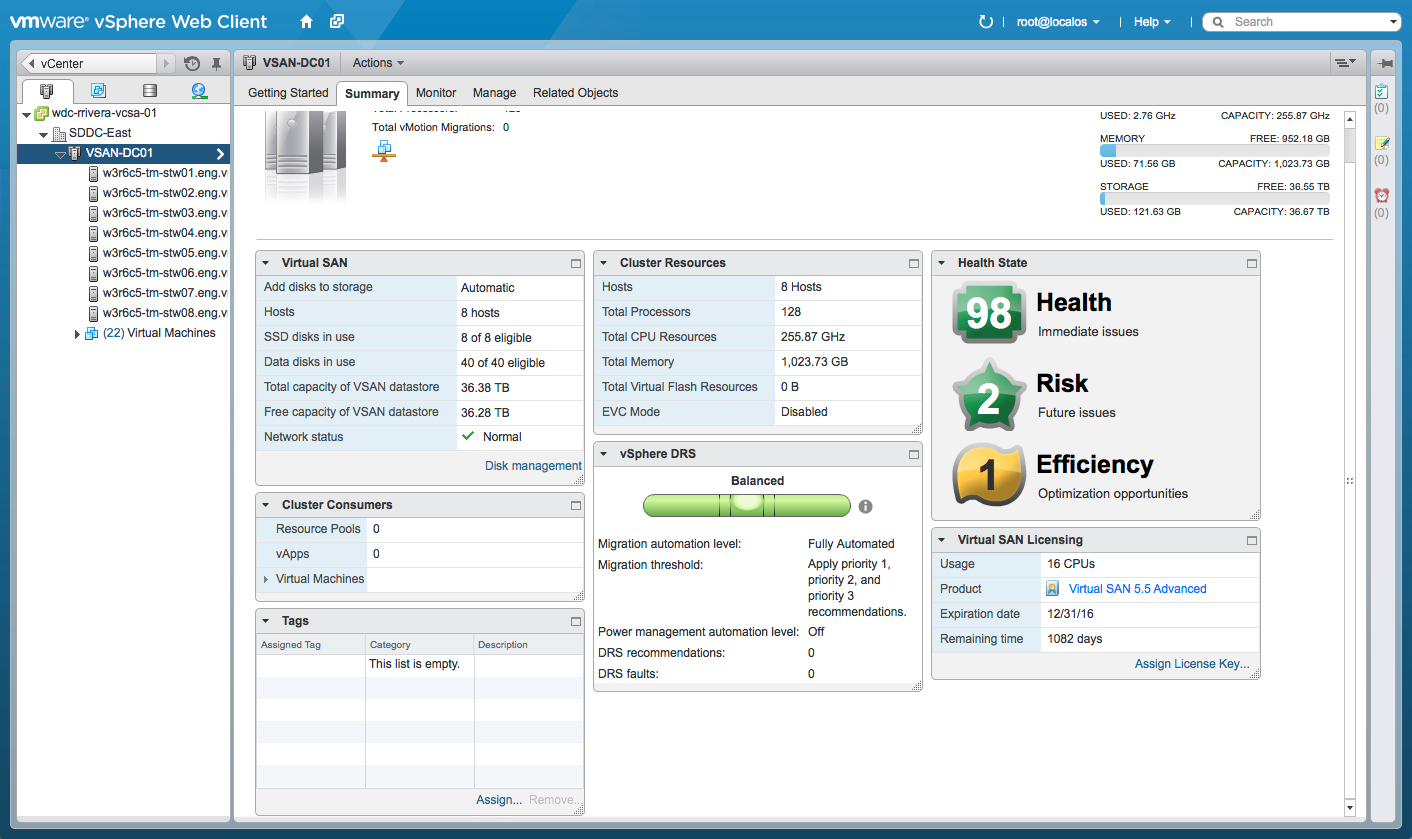Expand the Virtual Machines row in Cluster Consumers

tap(266, 579)
